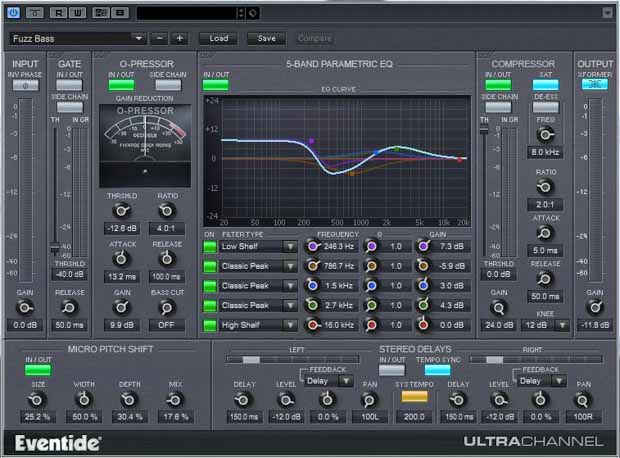Click the Compressor Attack knob
The image size is (620, 458).
coord(545,232)
